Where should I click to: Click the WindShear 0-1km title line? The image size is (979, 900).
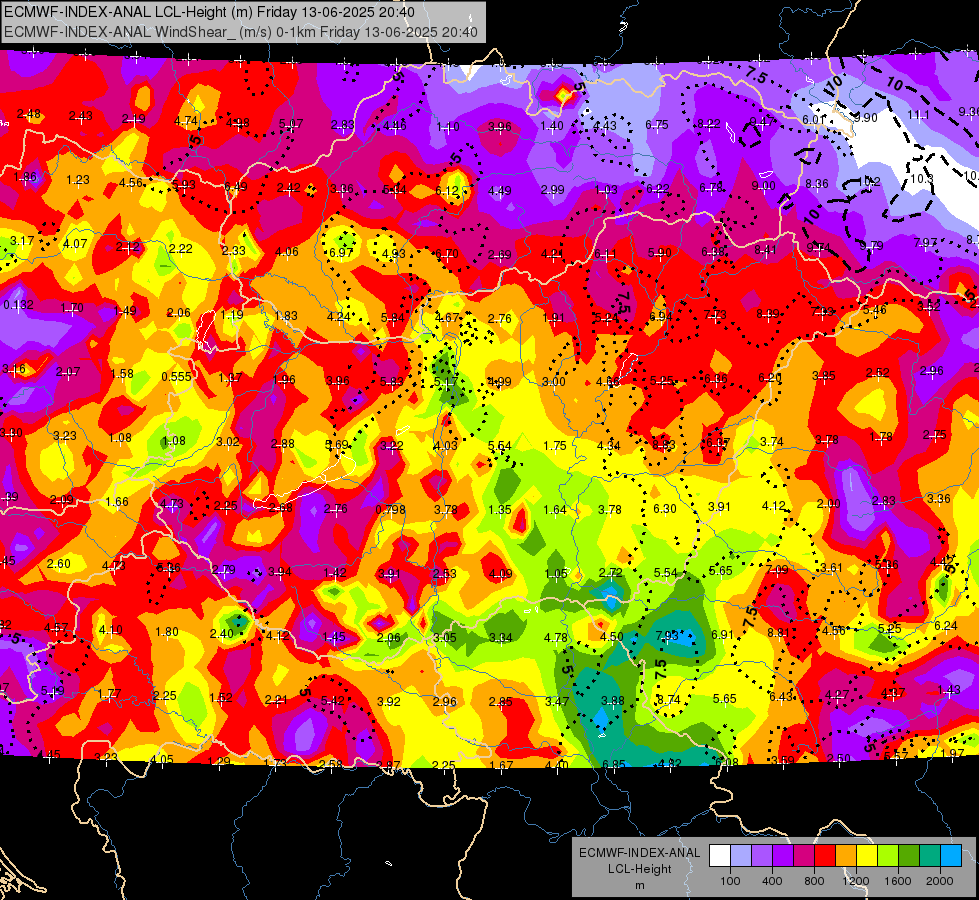(x=241, y=32)
